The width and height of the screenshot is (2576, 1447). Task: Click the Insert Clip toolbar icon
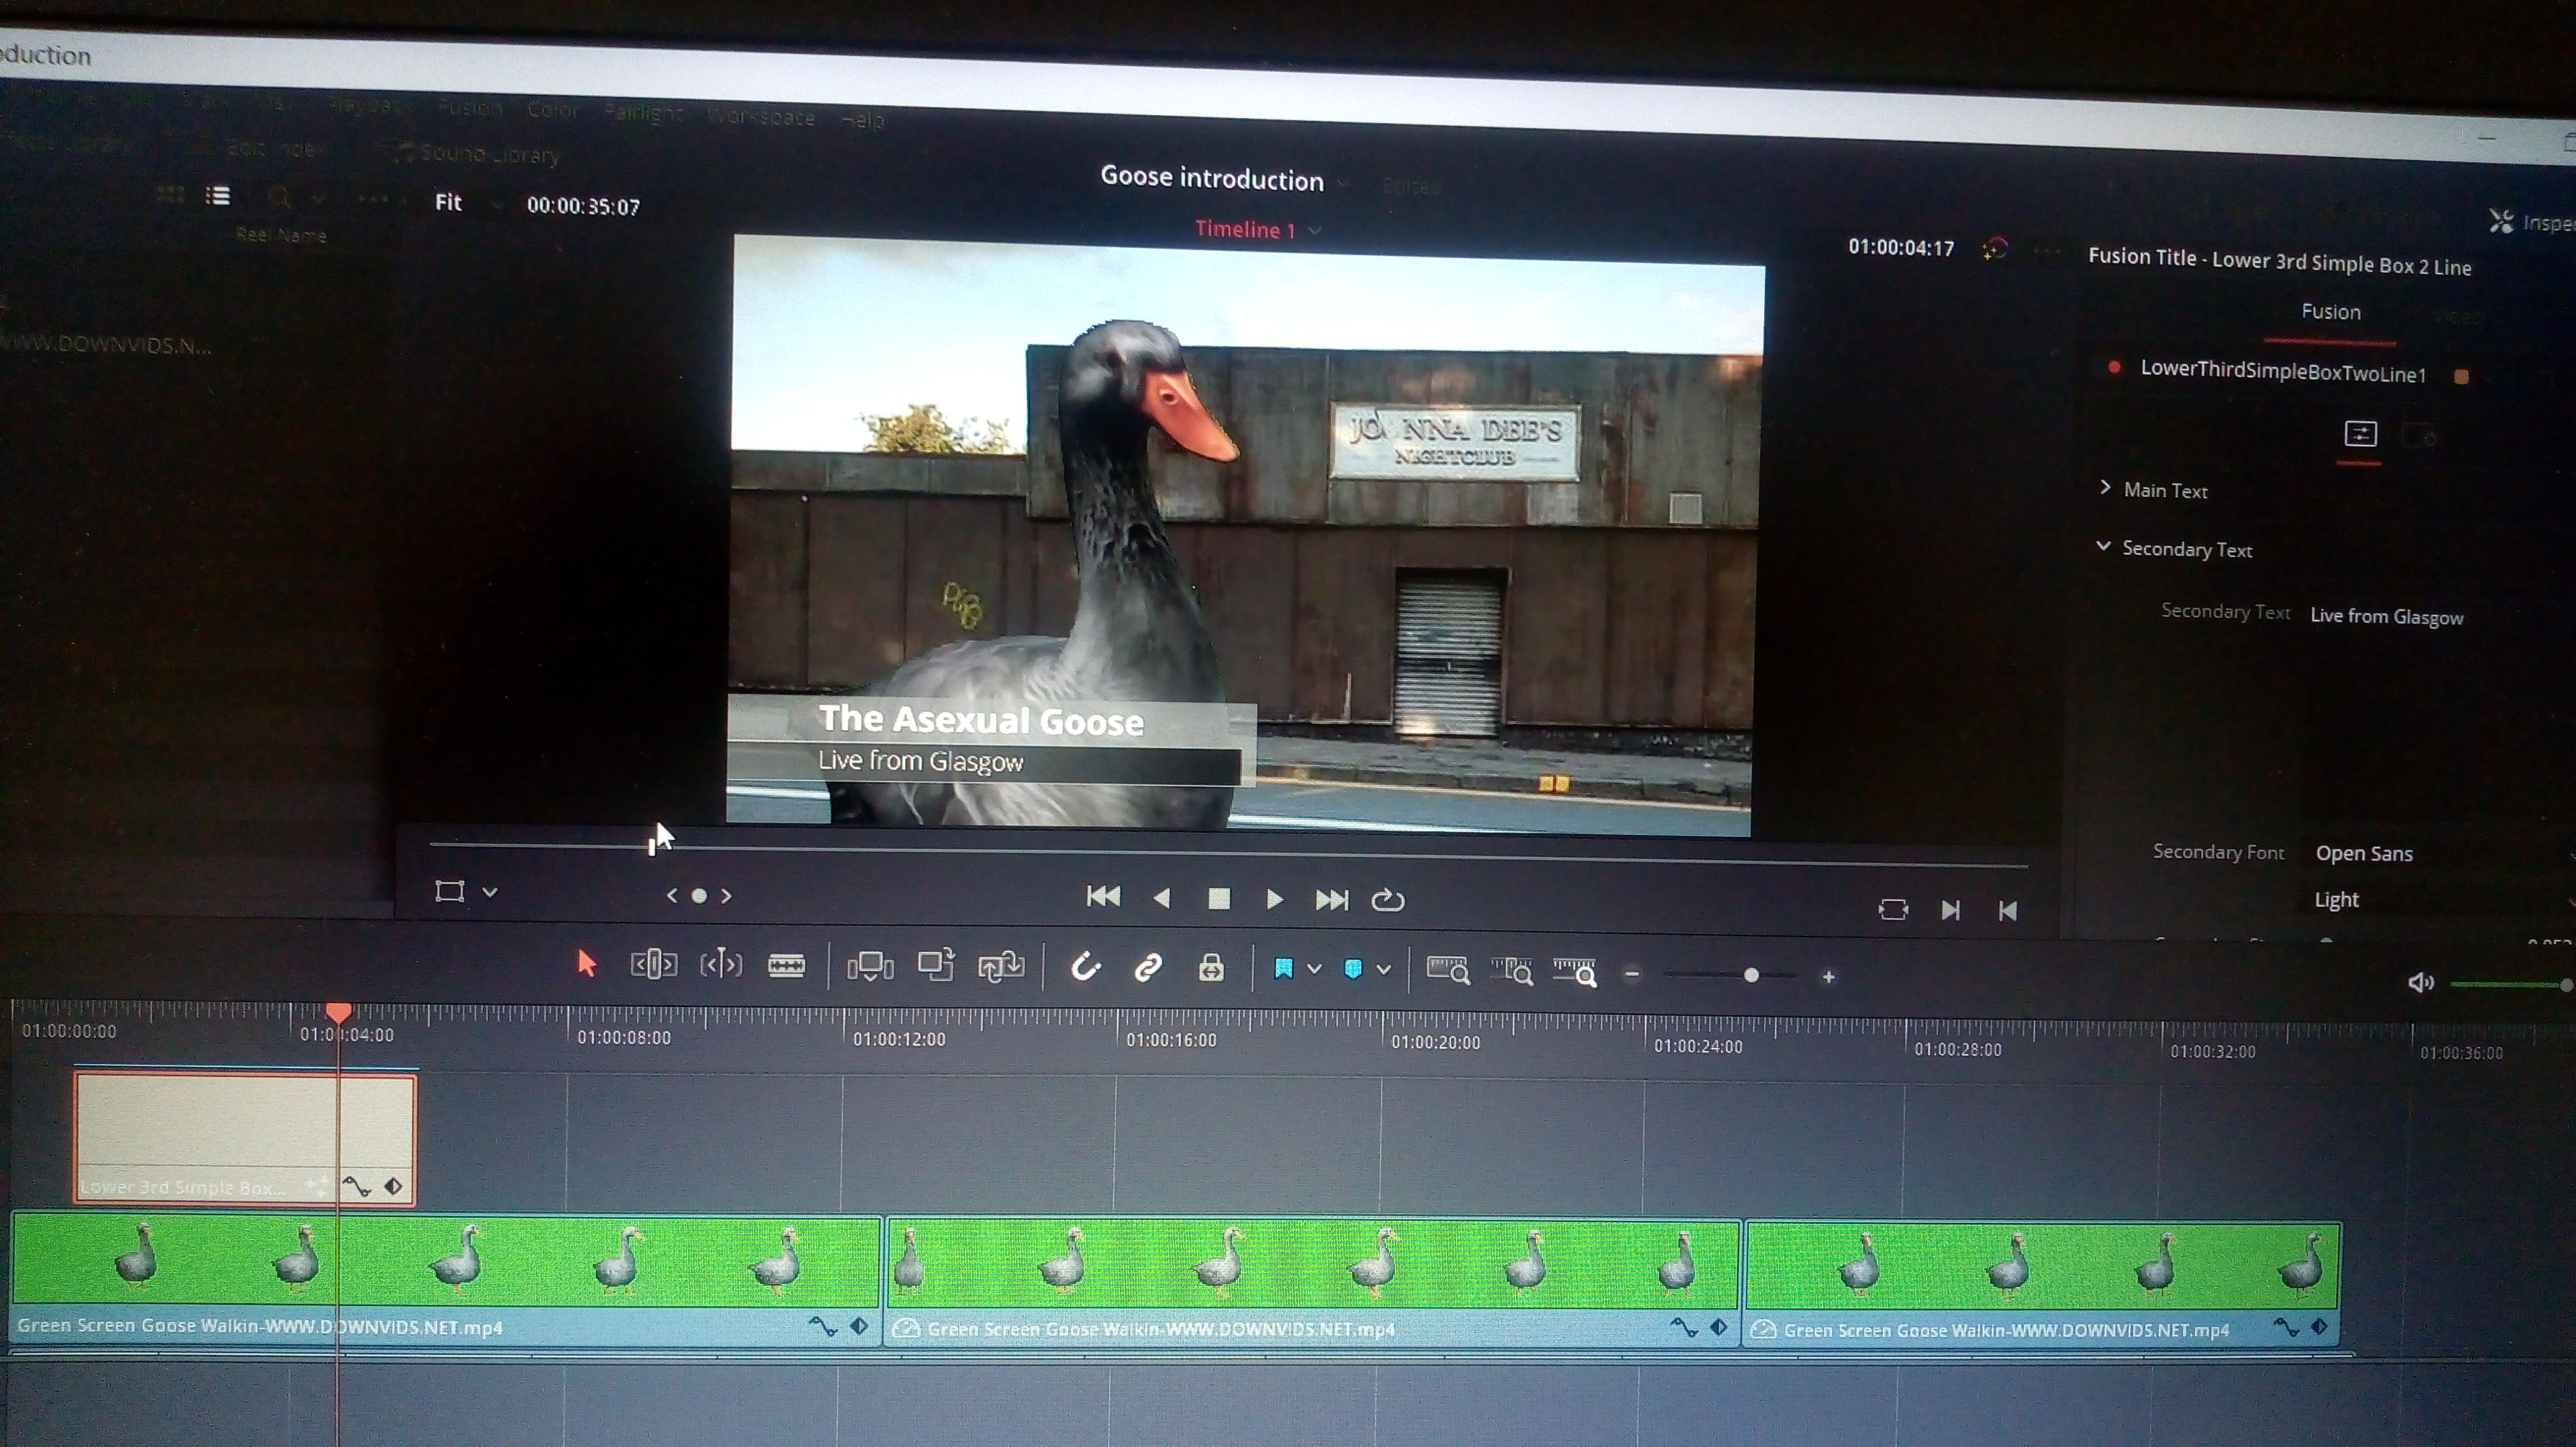point(870,967)
